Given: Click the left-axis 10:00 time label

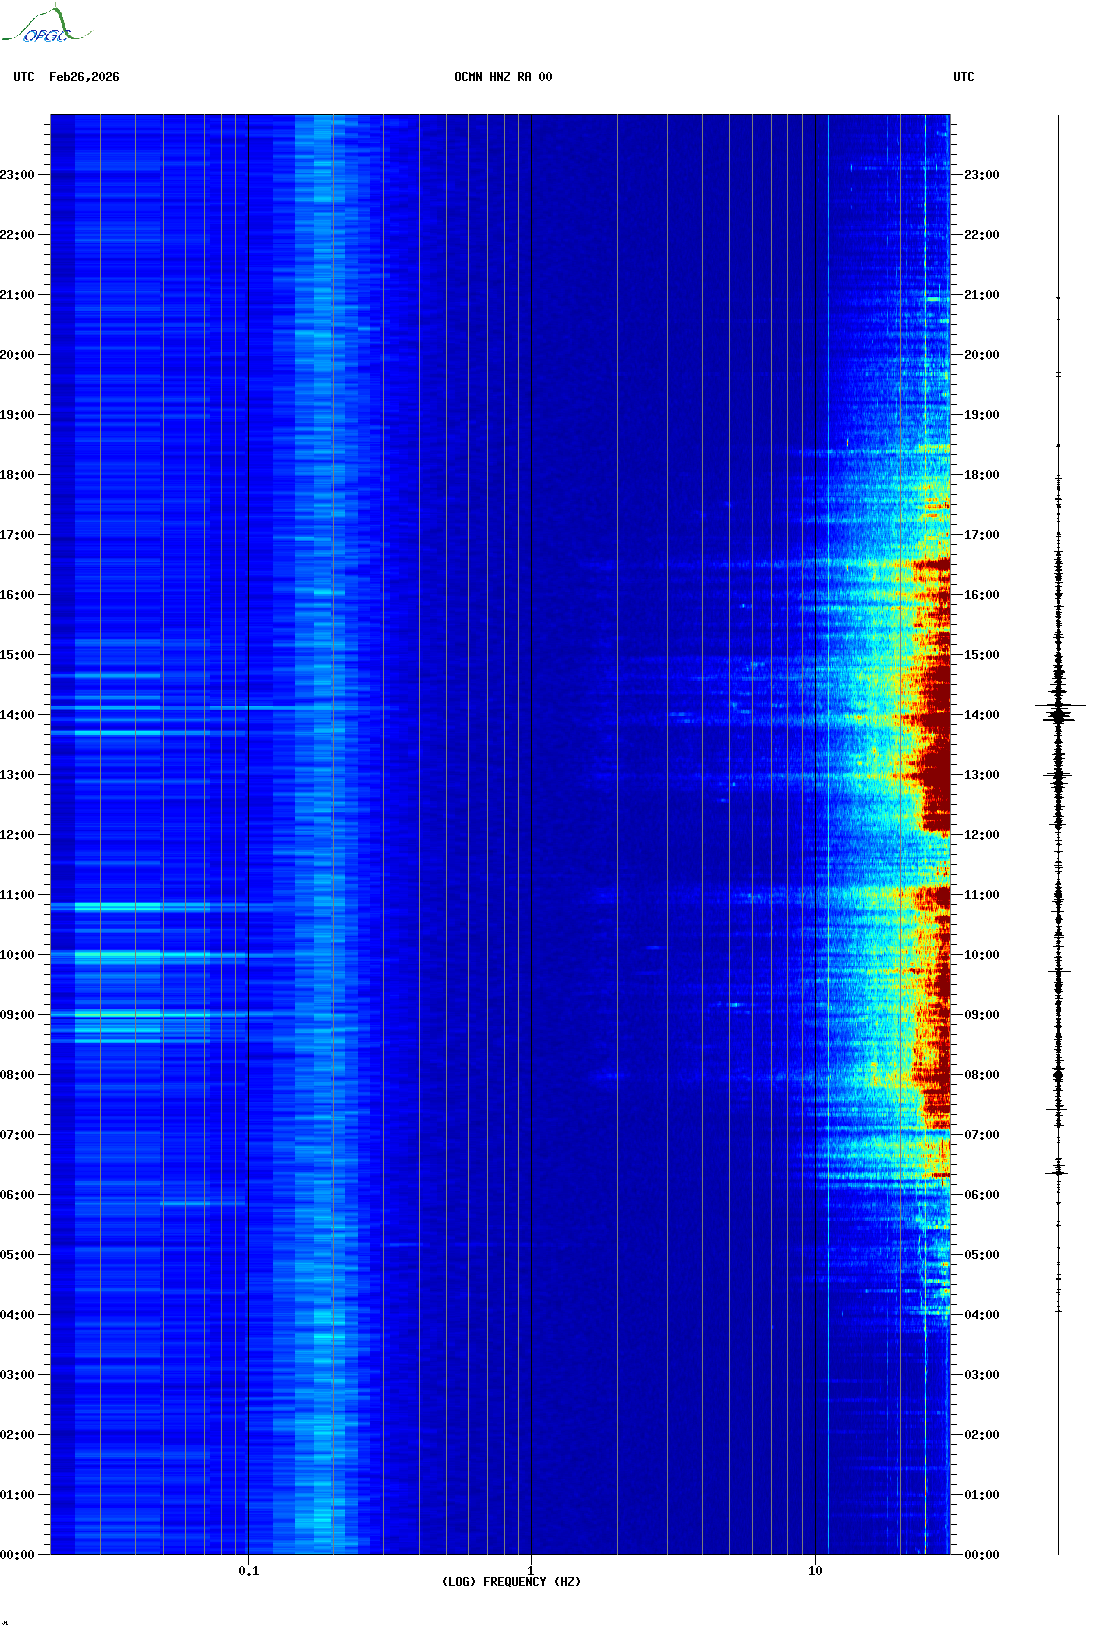Looking at the screenshot, I should (x=17, y=955).
